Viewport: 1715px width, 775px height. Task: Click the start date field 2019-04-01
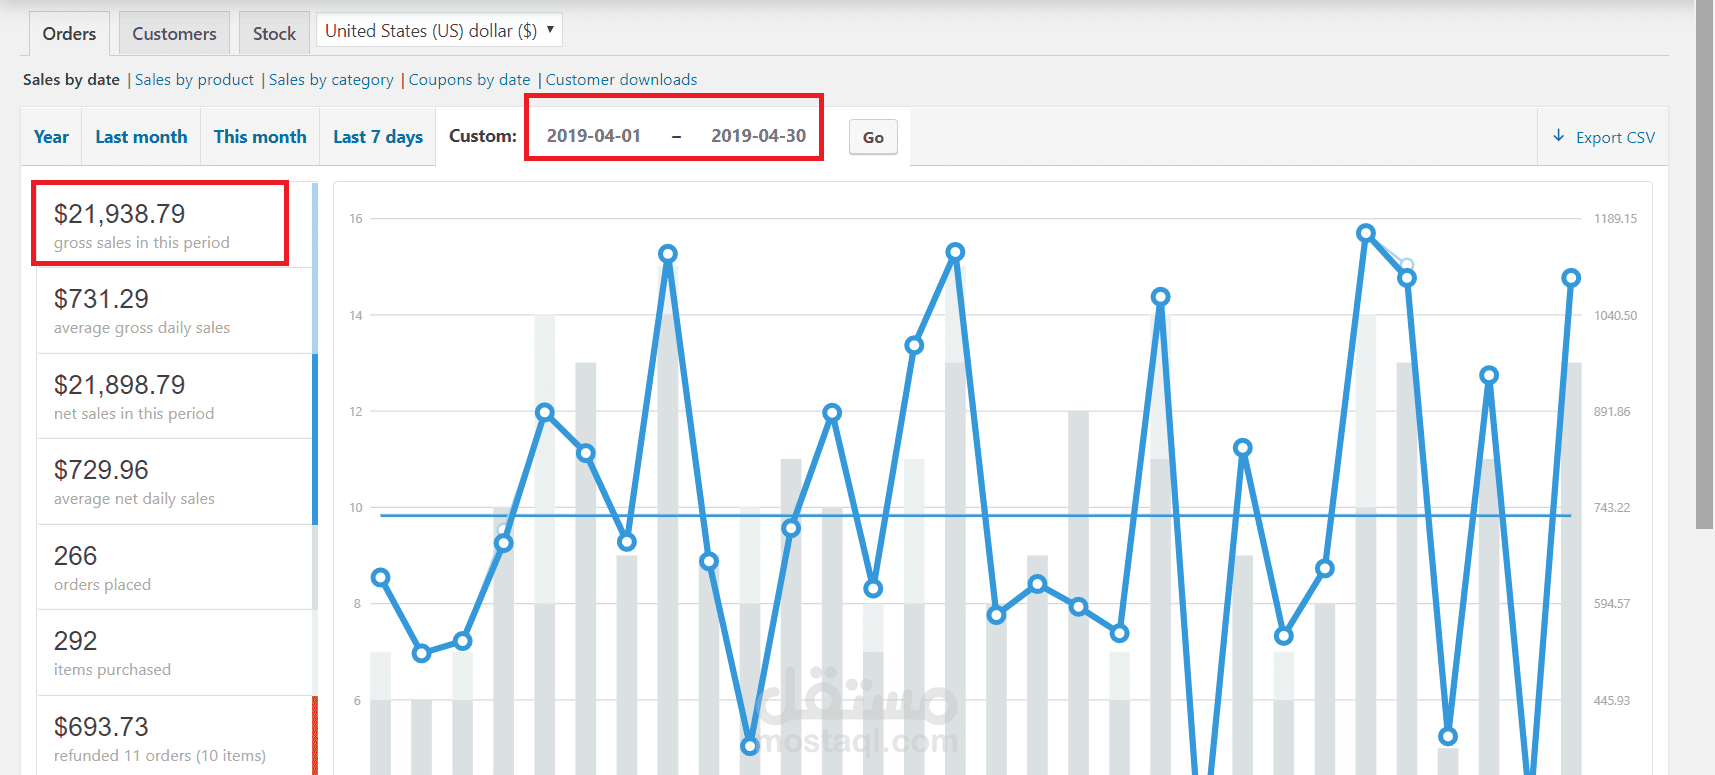click(x=594, y=136)
